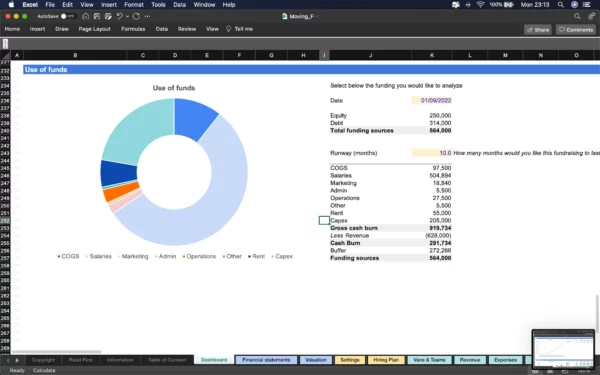The height and width of the screenshot is (375, 600).
Task: Toggle the AutoSave switch
Action: click(x=67, y=16)
